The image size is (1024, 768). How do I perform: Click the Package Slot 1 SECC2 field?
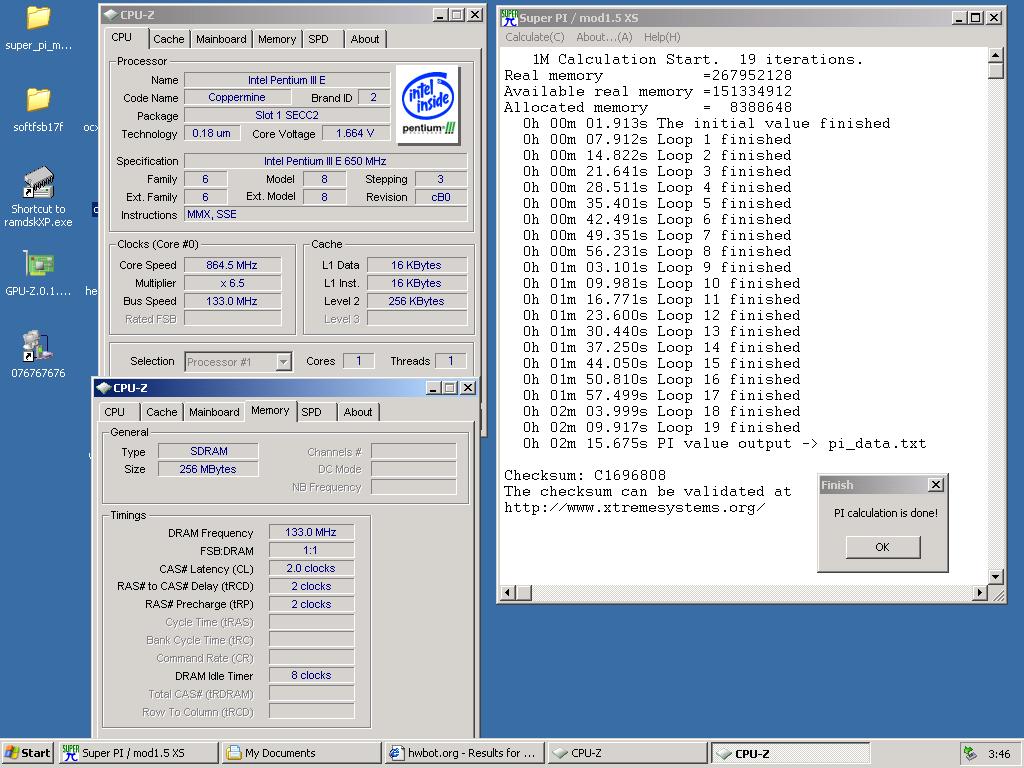coord(287,115)
